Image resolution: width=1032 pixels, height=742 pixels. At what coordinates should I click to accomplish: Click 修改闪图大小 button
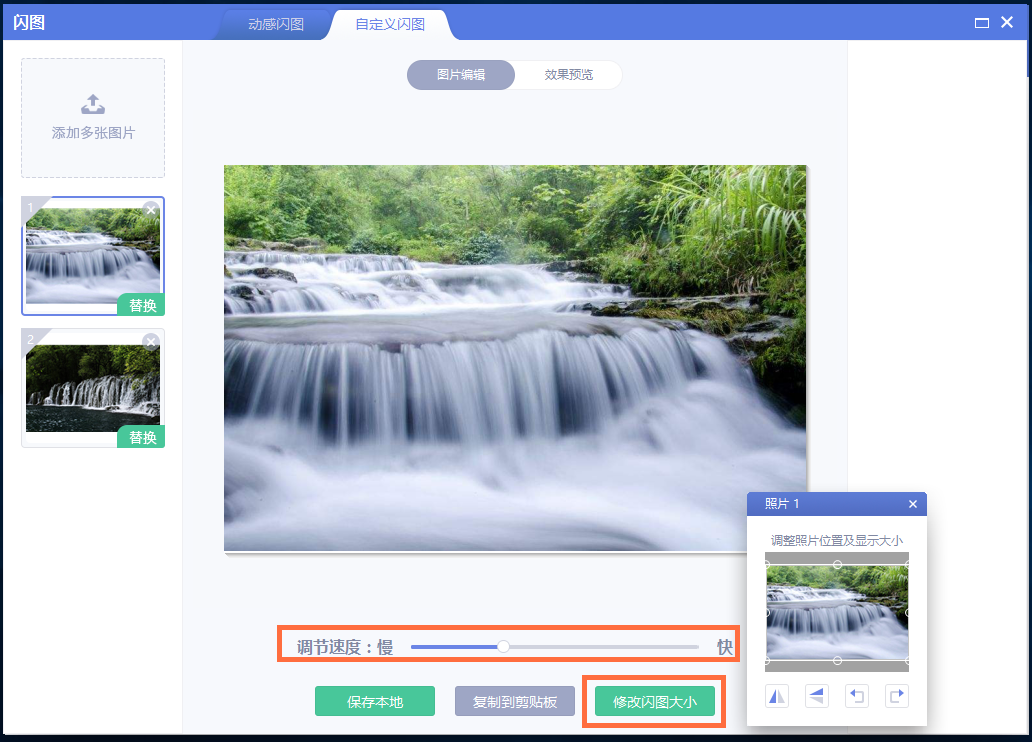655,702
